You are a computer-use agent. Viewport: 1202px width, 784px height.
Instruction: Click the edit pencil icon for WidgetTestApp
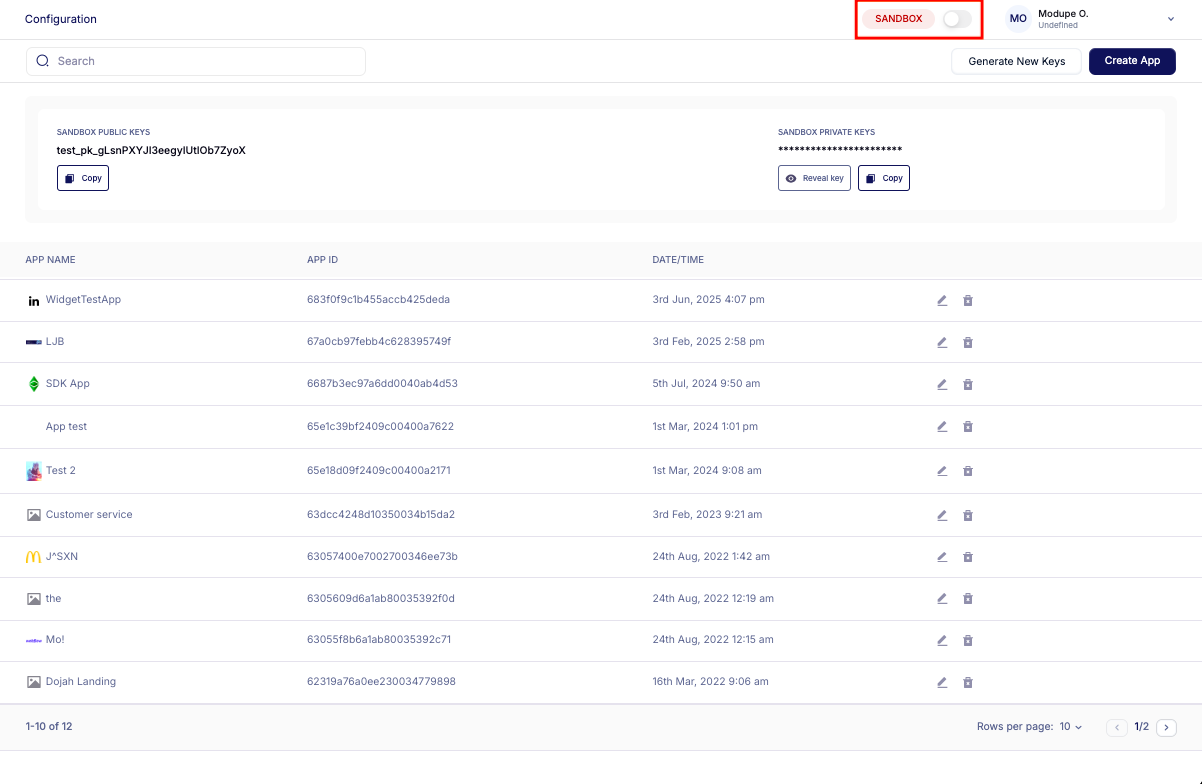(x=942, y=300)
